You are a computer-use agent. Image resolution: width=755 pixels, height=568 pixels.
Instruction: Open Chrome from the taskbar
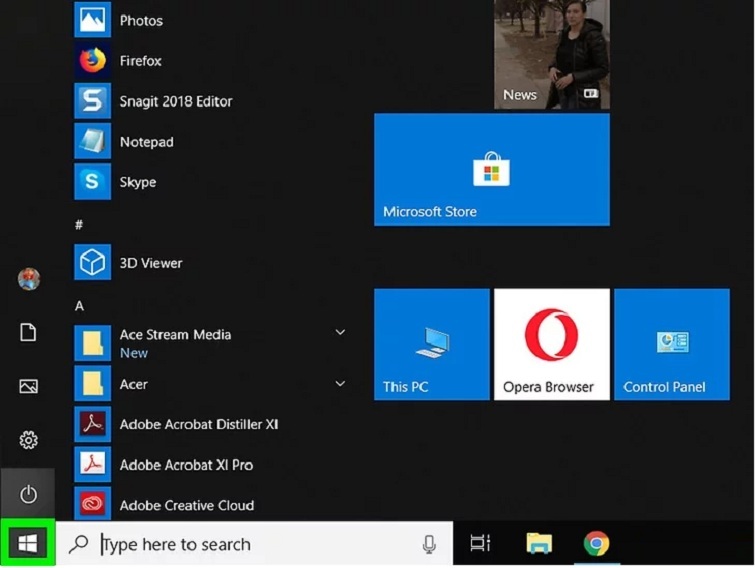[597, 544]
